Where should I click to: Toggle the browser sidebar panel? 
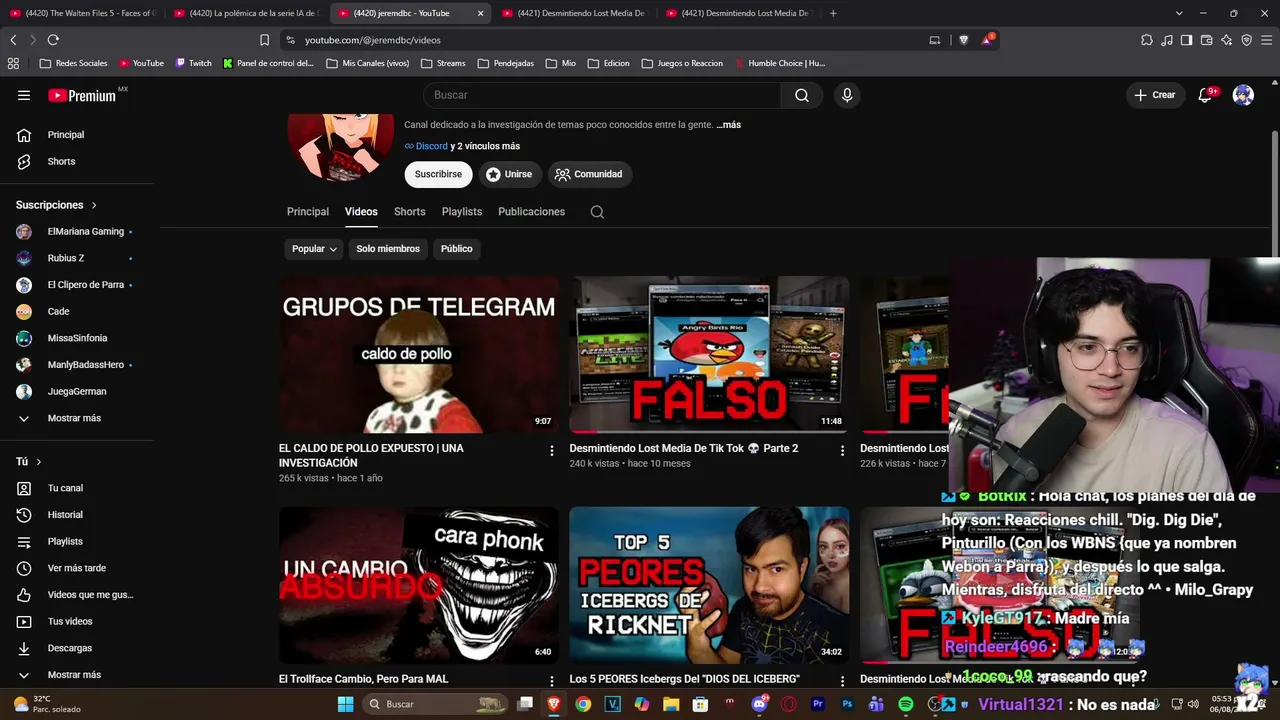tap(1187, 40)
